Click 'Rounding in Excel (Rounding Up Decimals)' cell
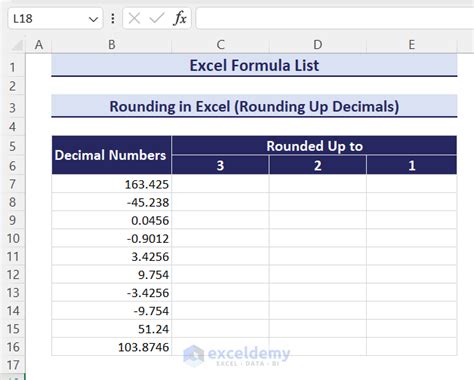Screen dimensions: 474x380 (254, 106)
